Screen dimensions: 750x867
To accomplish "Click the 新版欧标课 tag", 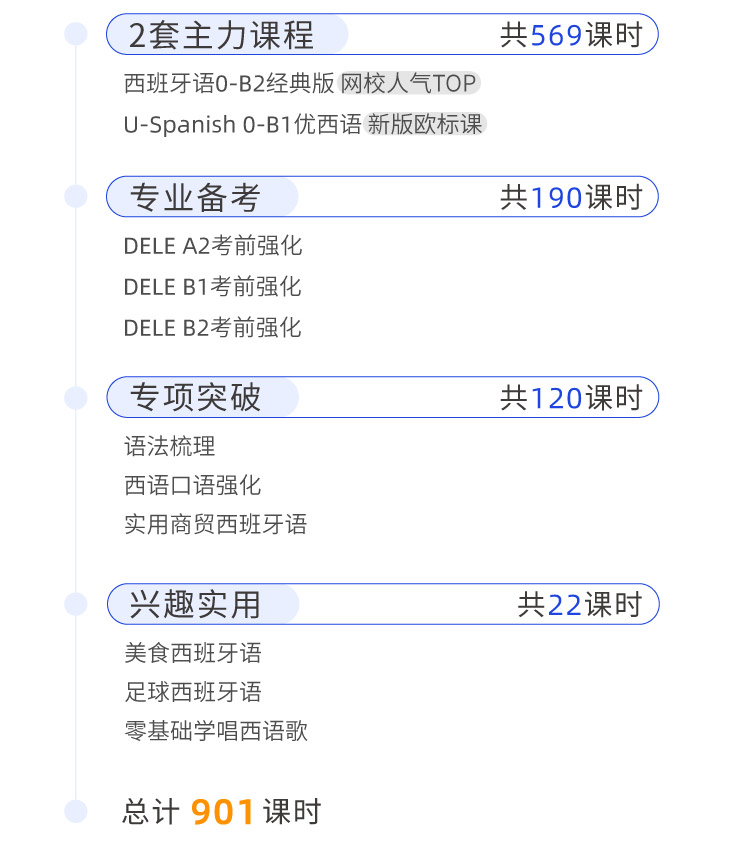I will (x=425, y=125).
